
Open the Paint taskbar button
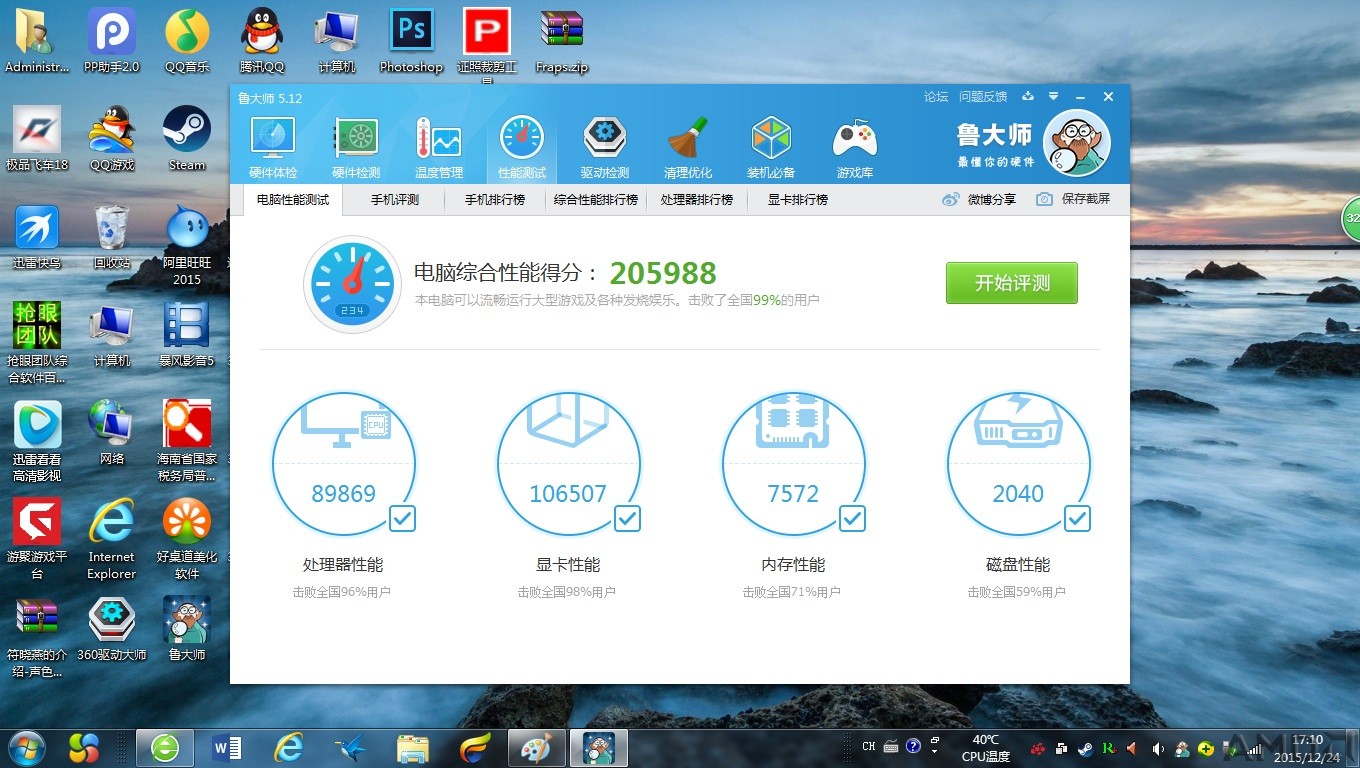537,747
